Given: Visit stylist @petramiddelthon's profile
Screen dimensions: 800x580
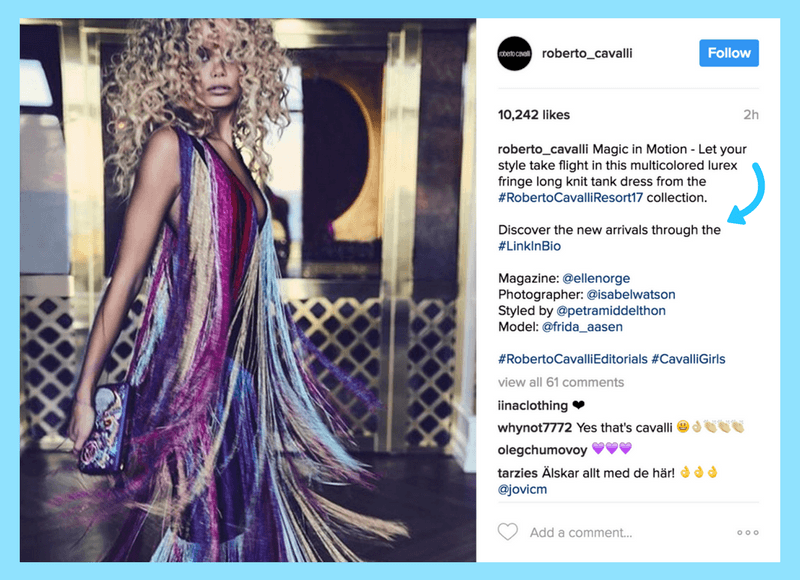Looking at the screenshot, I should click(611, 311).
